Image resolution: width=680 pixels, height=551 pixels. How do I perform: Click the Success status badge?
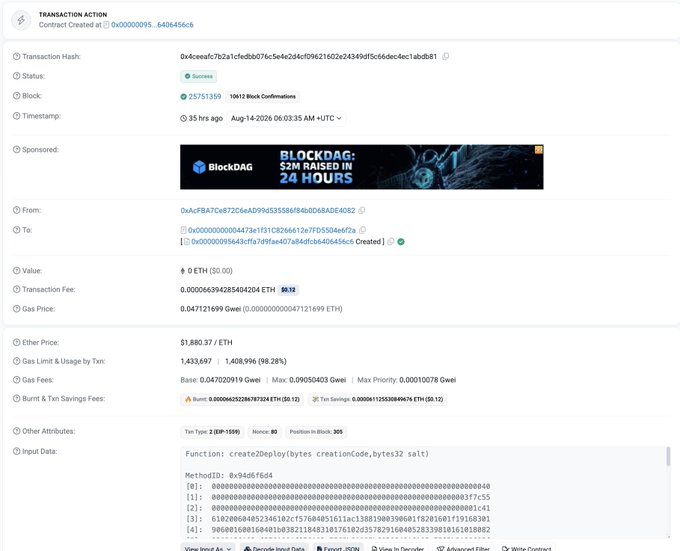(199, 76)
